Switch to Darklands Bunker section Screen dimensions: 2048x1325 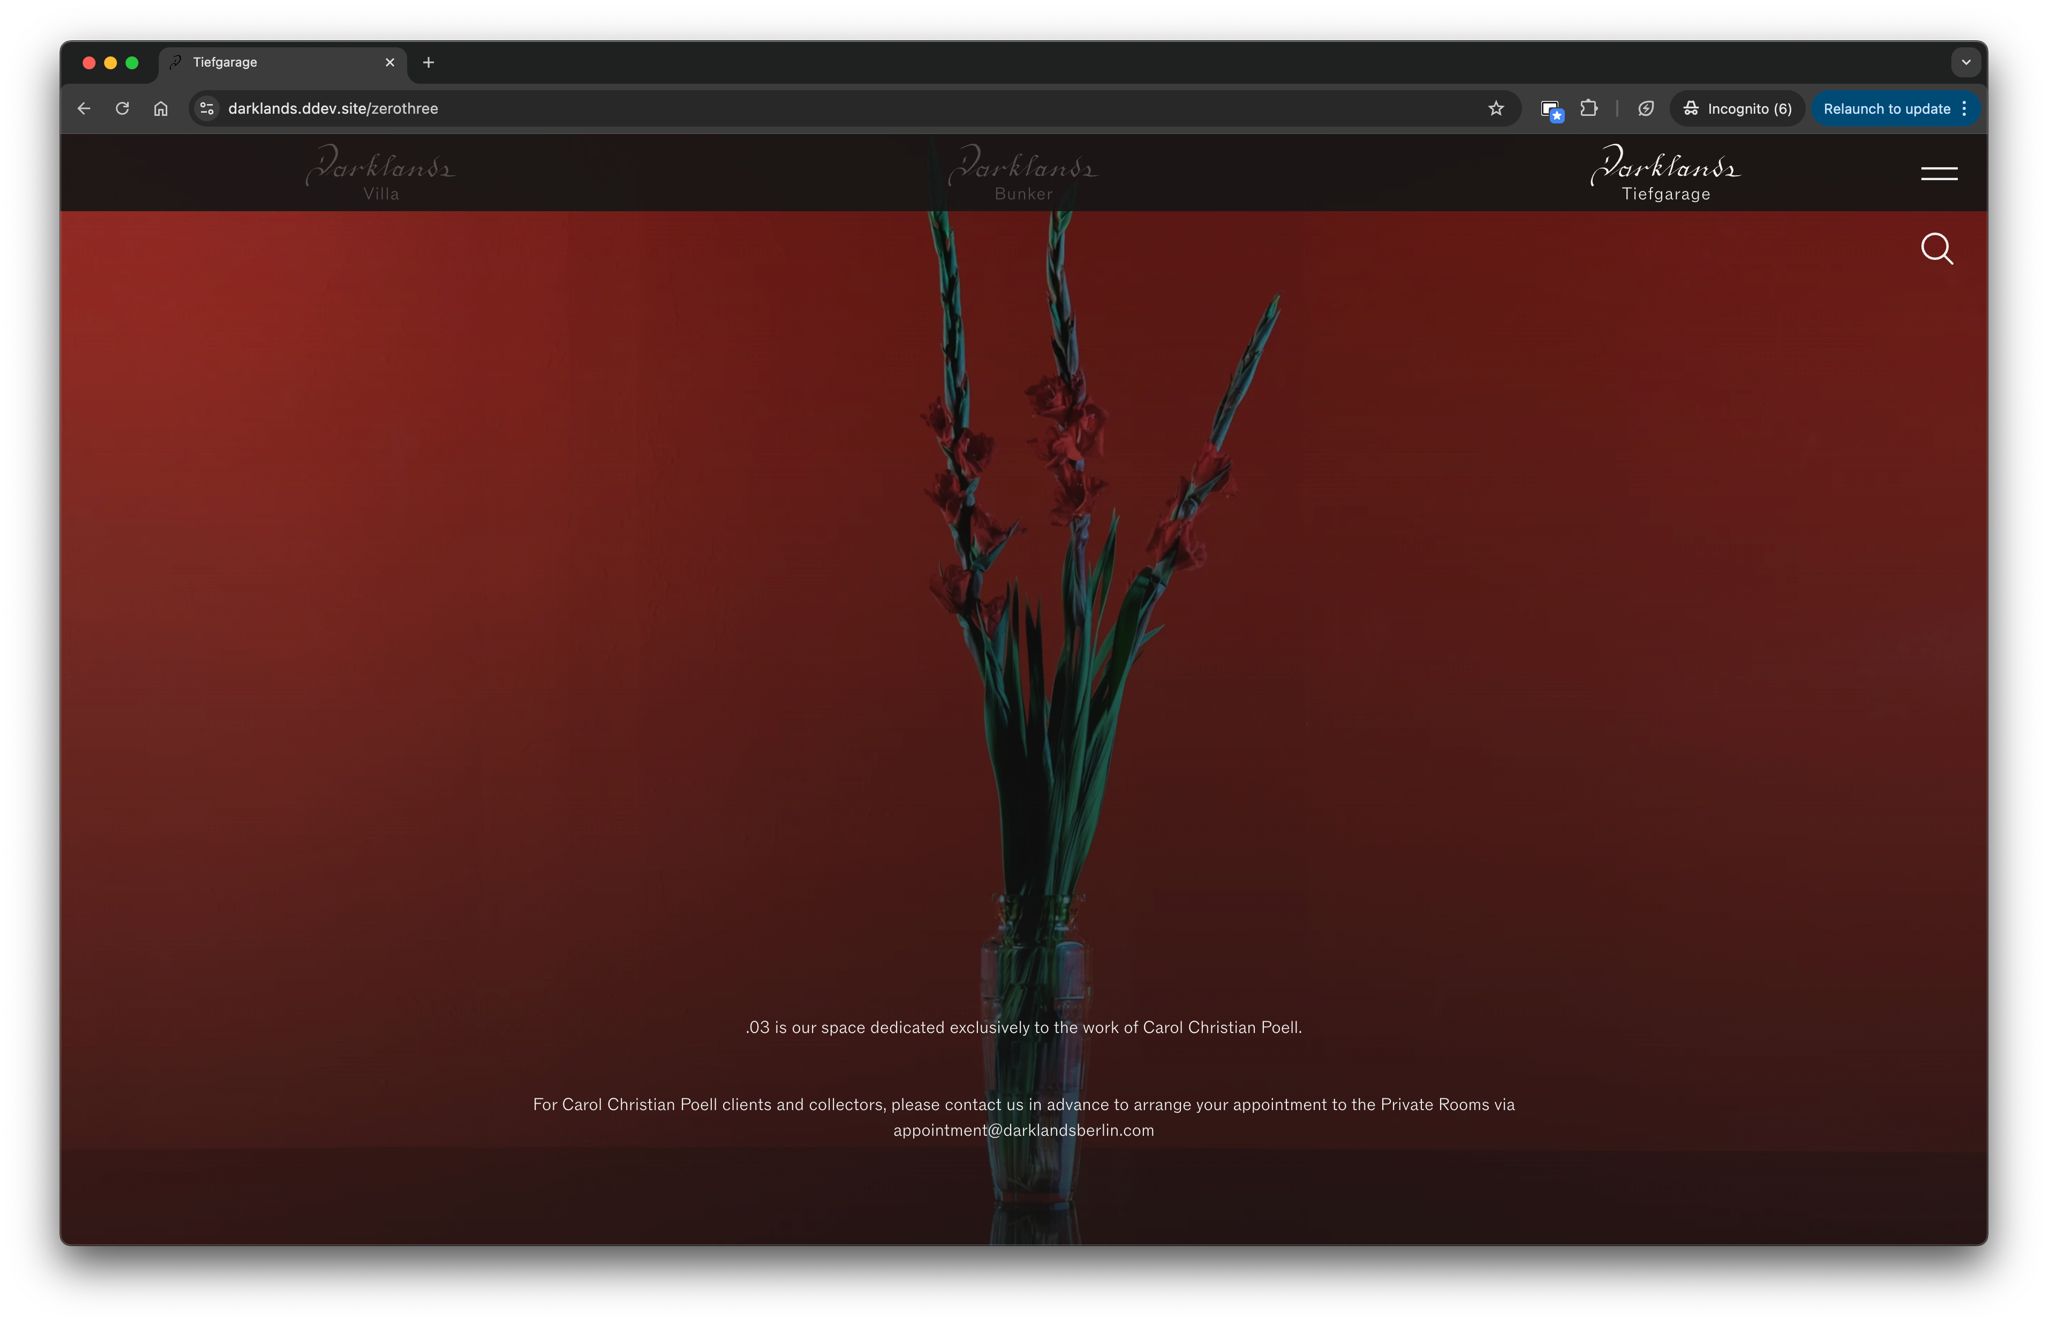1023,173
